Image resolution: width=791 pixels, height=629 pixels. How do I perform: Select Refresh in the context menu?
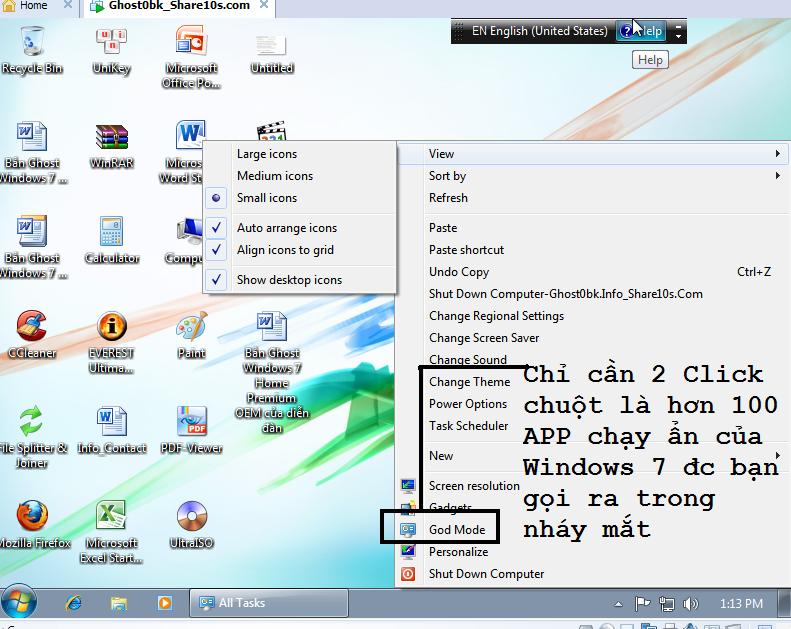coord(448,198)
